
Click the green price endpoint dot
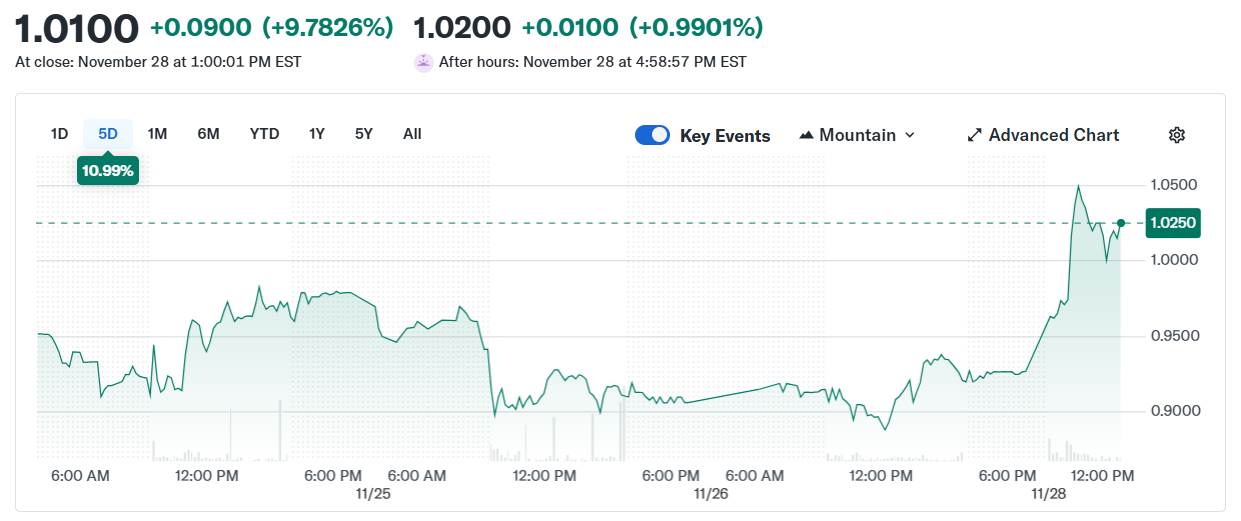(x=1121, y=223)
